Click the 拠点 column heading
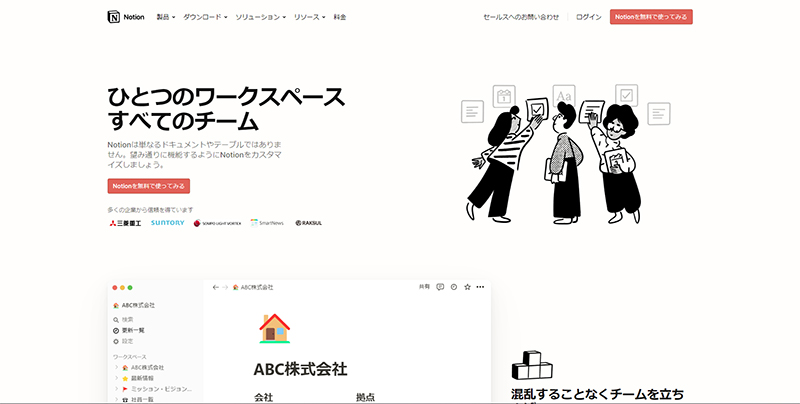This screenshot has width=800, height=404. [x=365, y=397]
